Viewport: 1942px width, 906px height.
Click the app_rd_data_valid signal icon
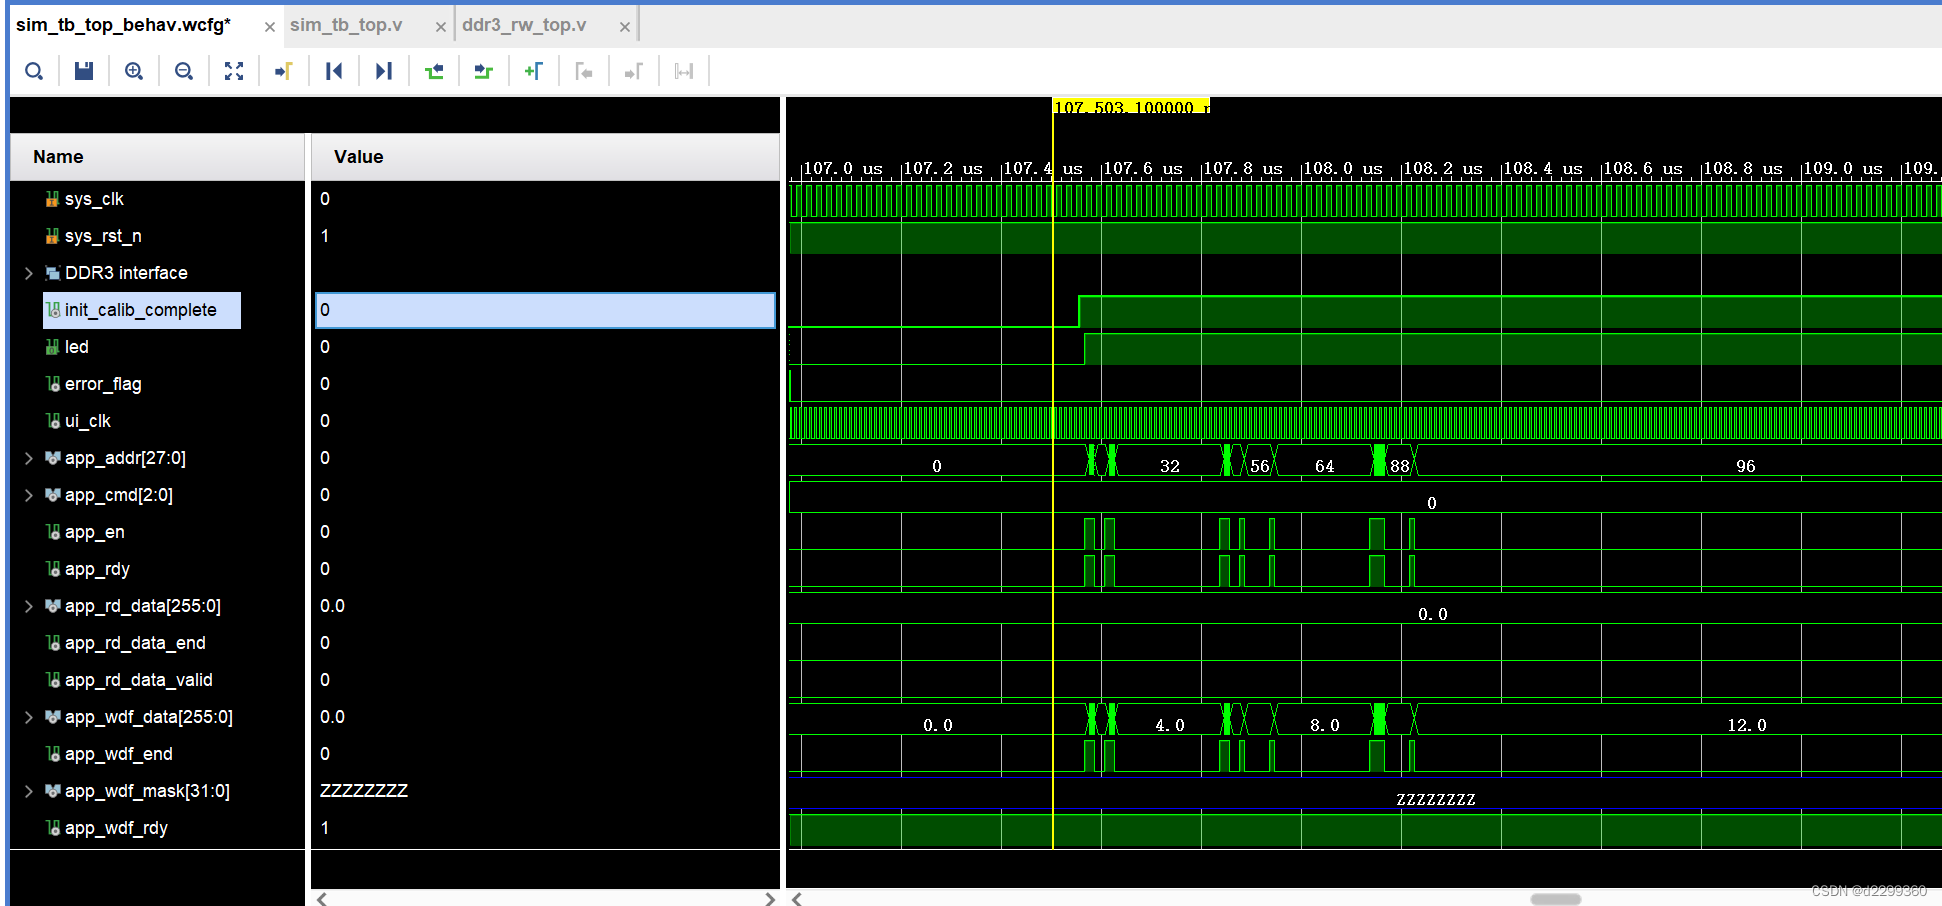coord(52,680)
